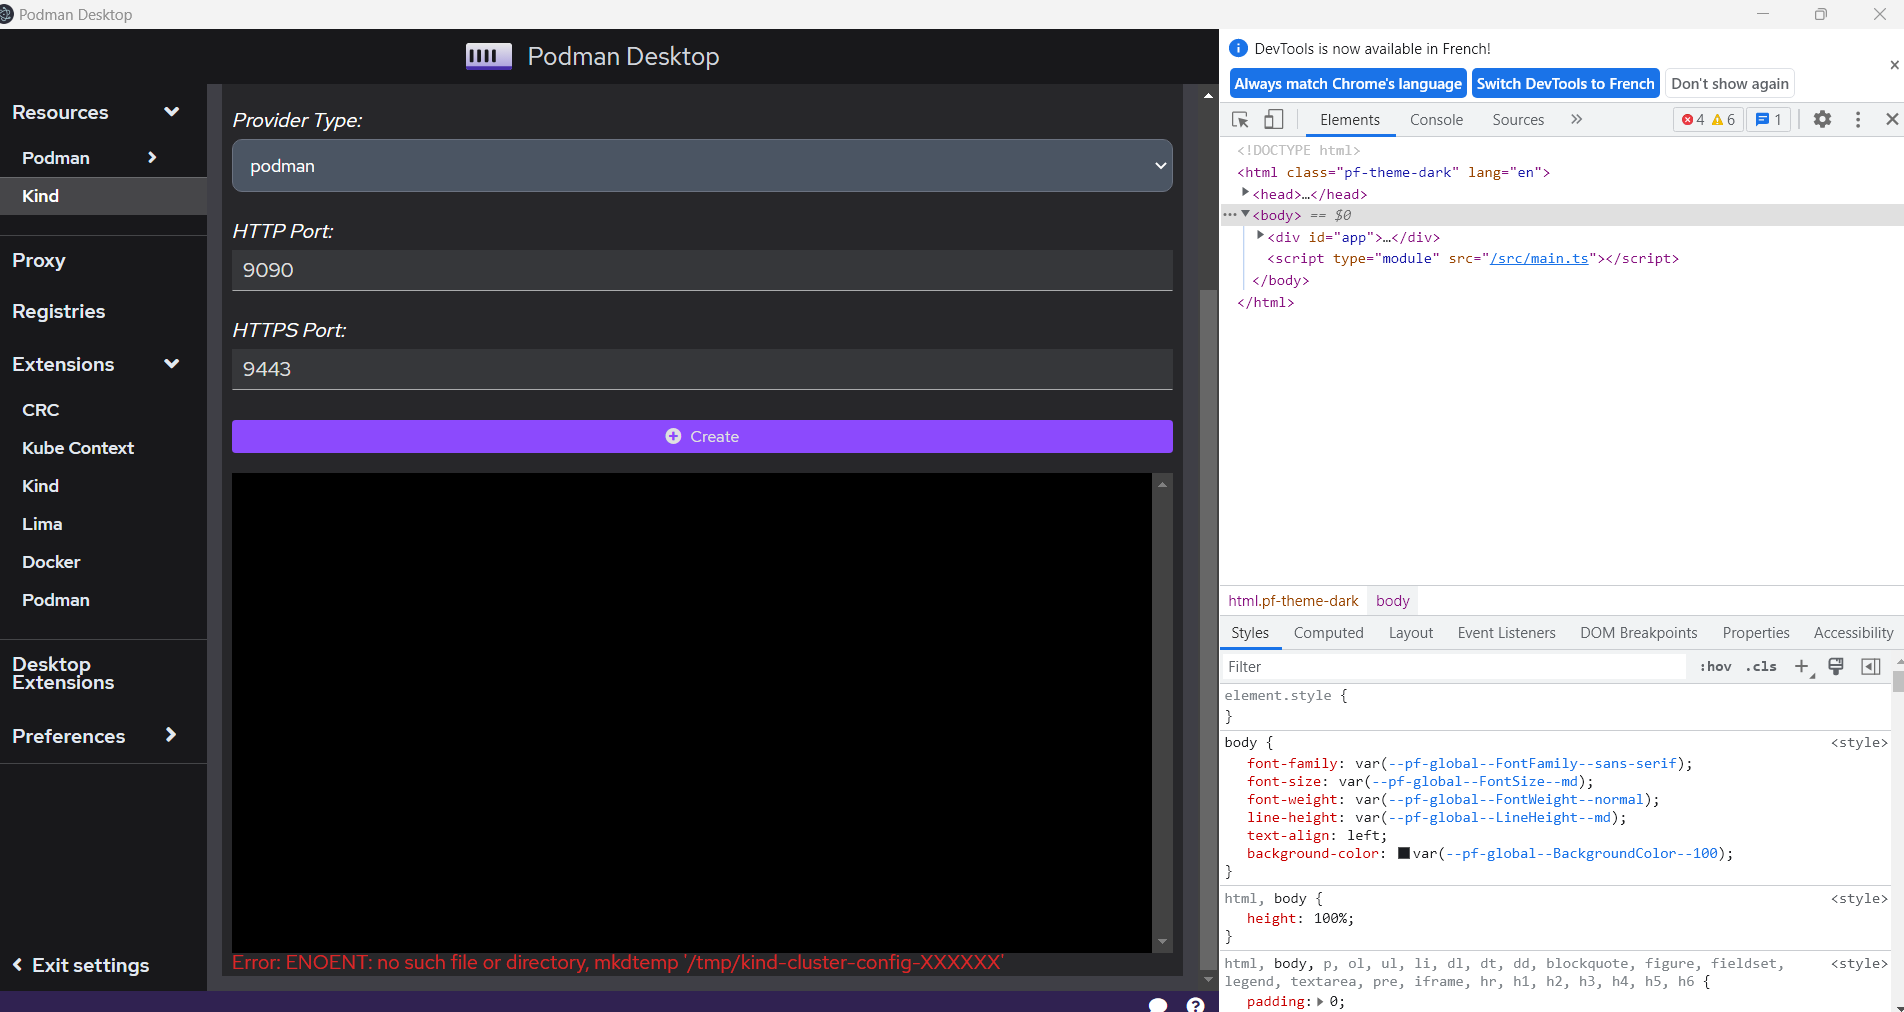Switch to the Console tab
Screen dimensions: 1904x1012
[x=1436, y=120]
